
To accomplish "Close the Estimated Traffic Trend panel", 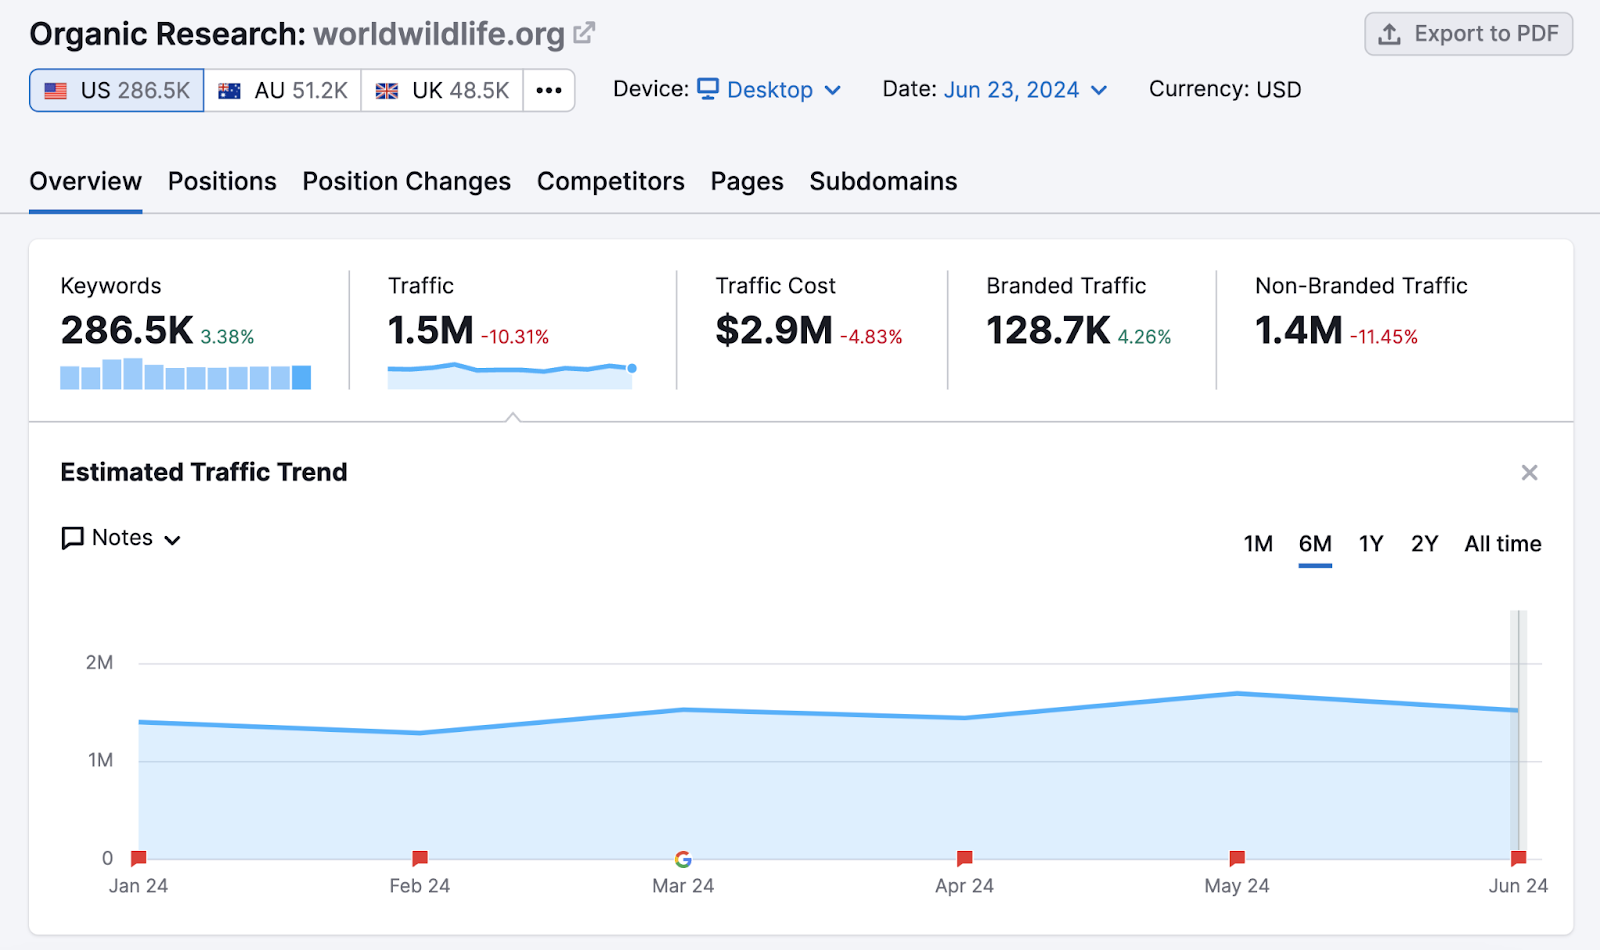I will coord(1529,473).
